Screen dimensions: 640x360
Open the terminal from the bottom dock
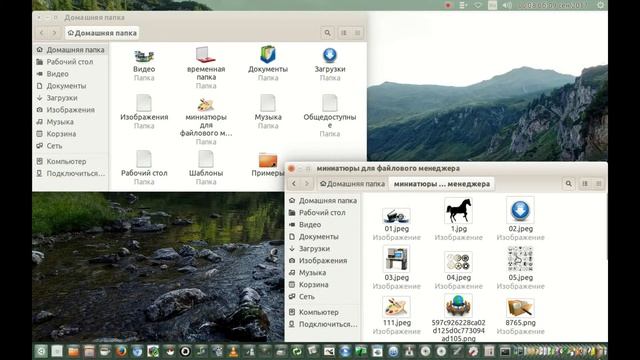pyautogui.click(x=505, y=351)
